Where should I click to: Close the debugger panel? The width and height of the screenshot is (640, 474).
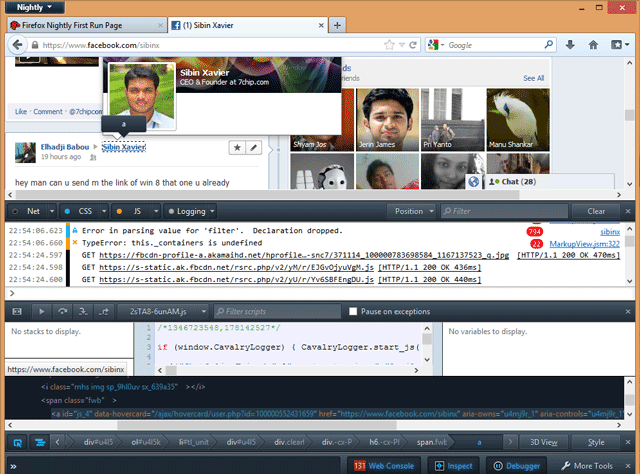point(628,312)
